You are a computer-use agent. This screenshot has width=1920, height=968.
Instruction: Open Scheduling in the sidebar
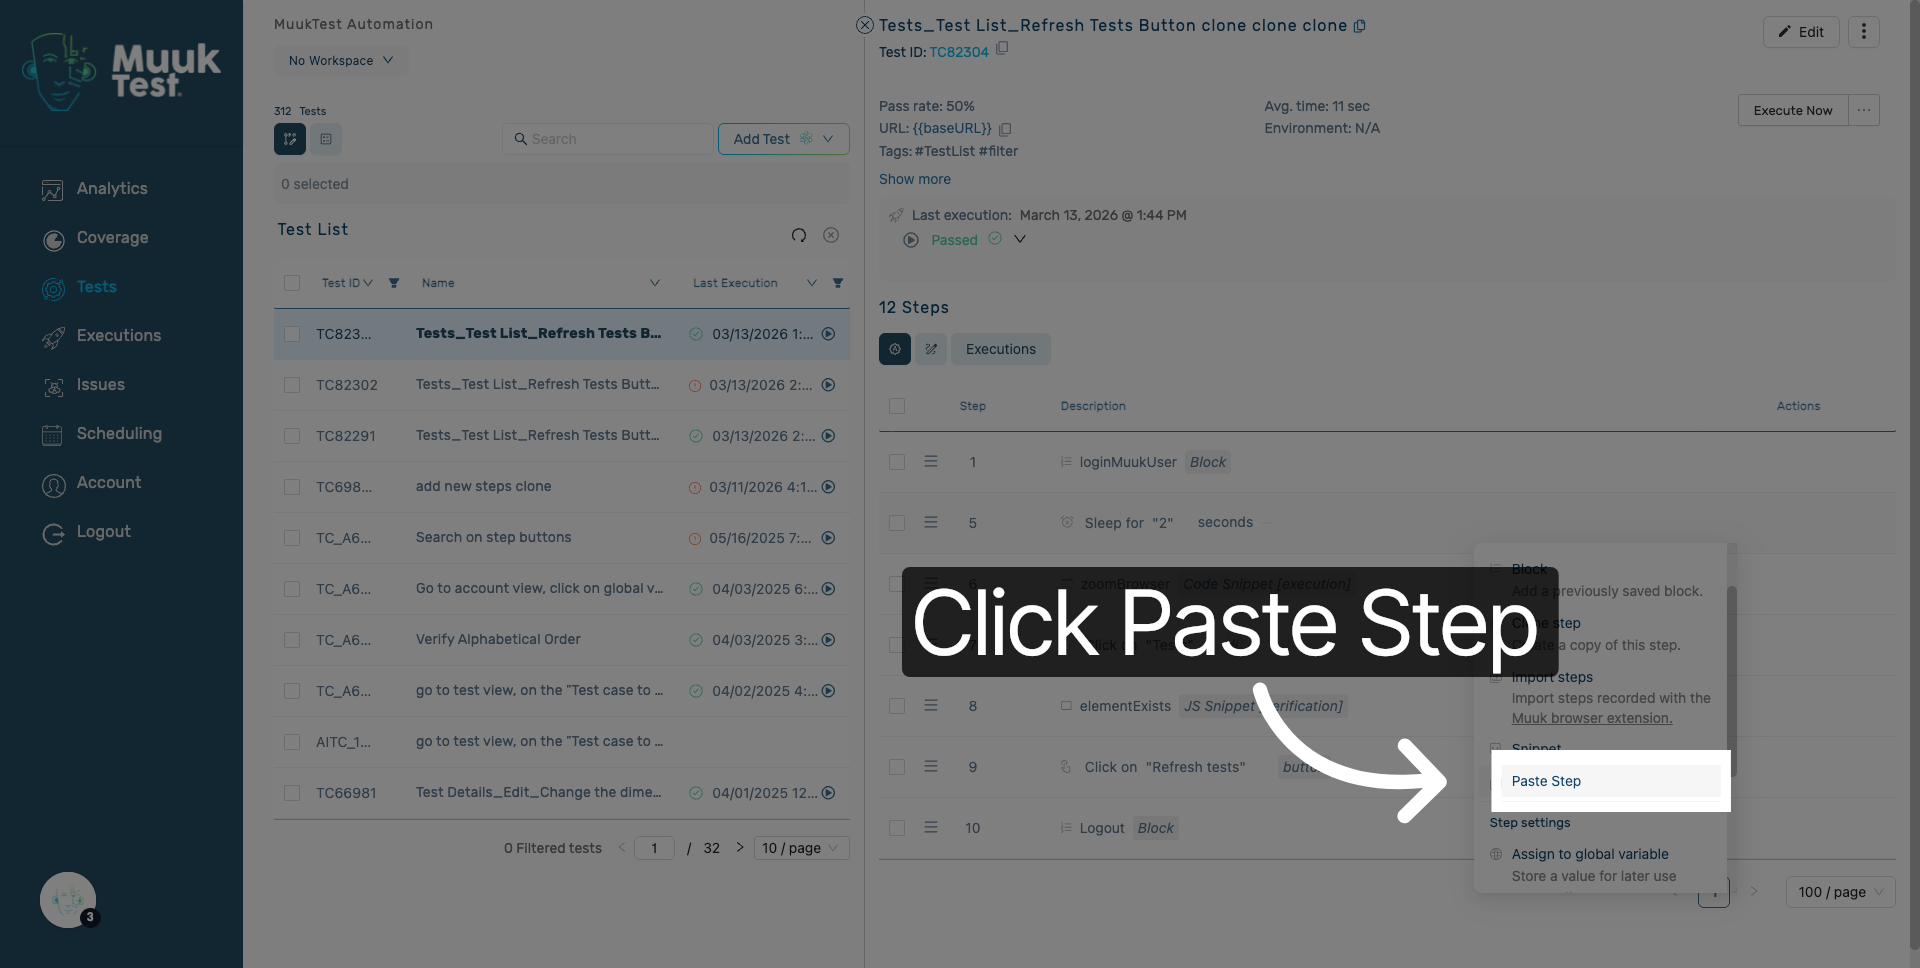pyautogui.click(x=101, y=434)
